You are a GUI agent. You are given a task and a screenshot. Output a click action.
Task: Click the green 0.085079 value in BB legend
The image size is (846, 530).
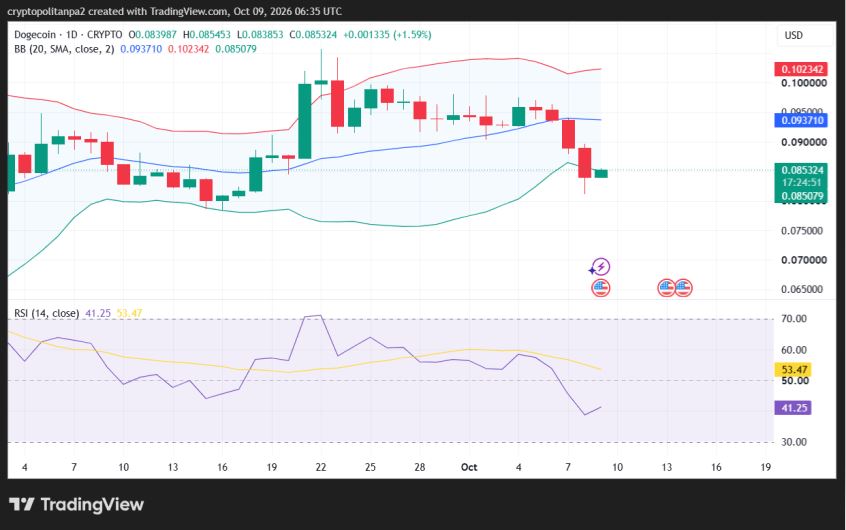click(x=236, y=49)
